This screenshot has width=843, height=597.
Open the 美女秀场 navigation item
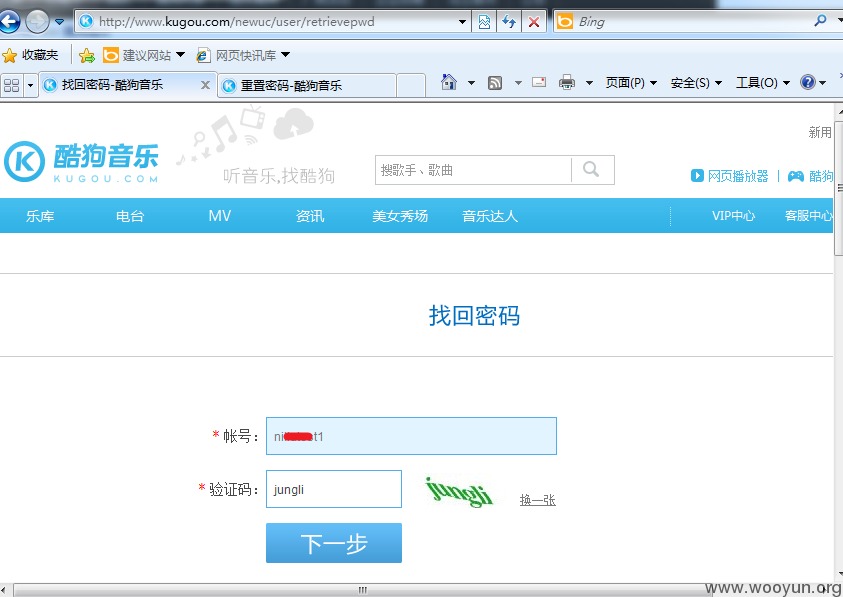pos(399,216)
